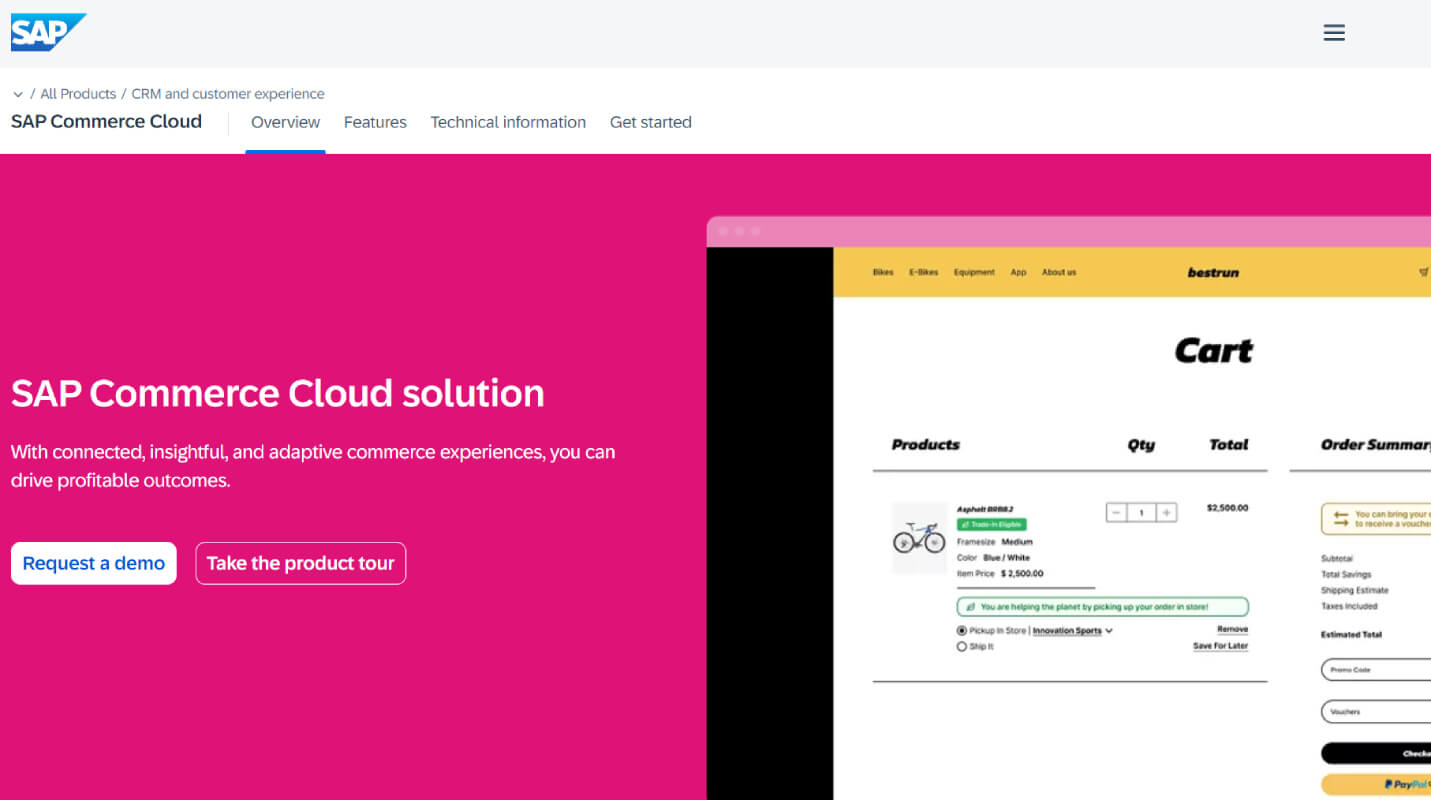Click the SAP Commerce Cloud title
The height and width of the screenshot is (800, 1431).
106,122
